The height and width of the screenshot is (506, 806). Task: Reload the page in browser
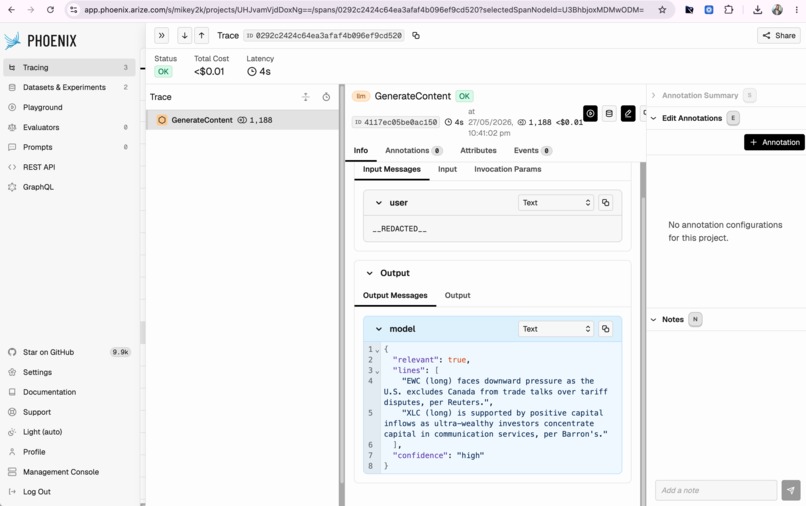(50, 10)
